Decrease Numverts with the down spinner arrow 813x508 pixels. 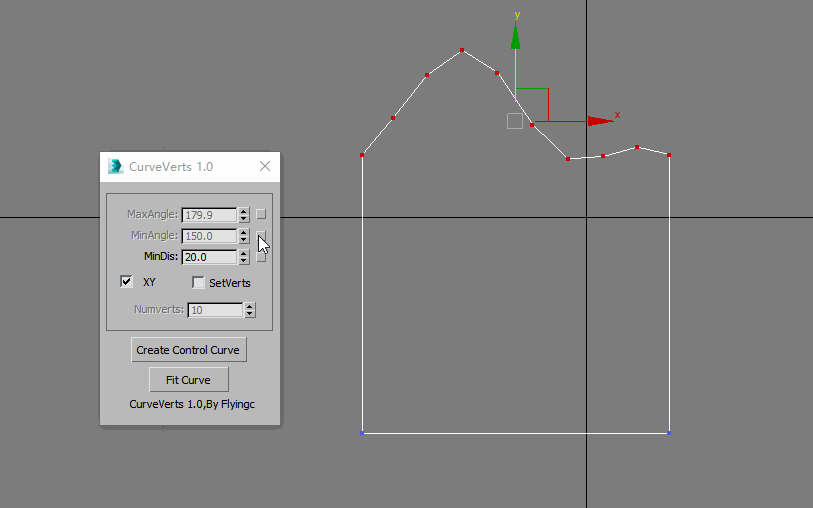tap(250, 314)
